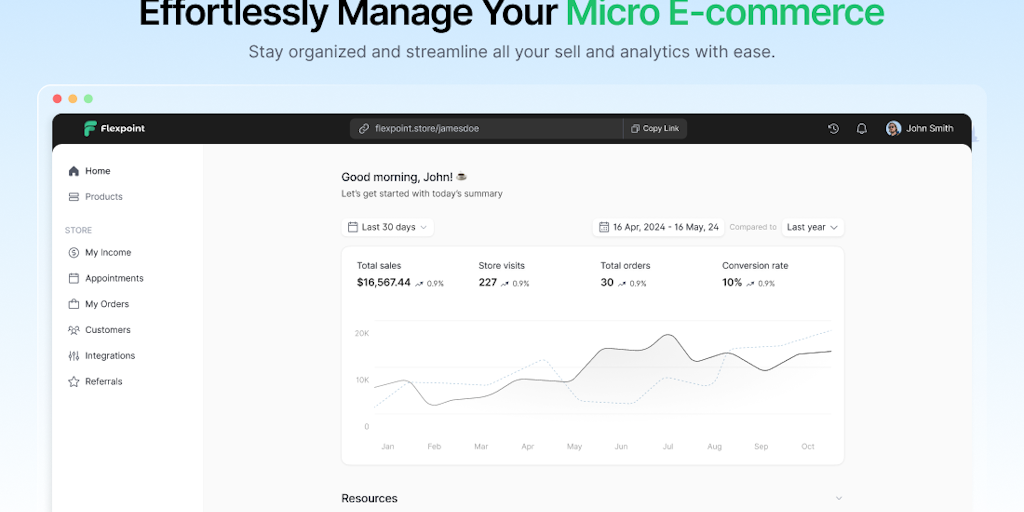Go to Appointments in sidebar
The height and width of the screenshot is (512, 1024).
(x=114, y=279)
